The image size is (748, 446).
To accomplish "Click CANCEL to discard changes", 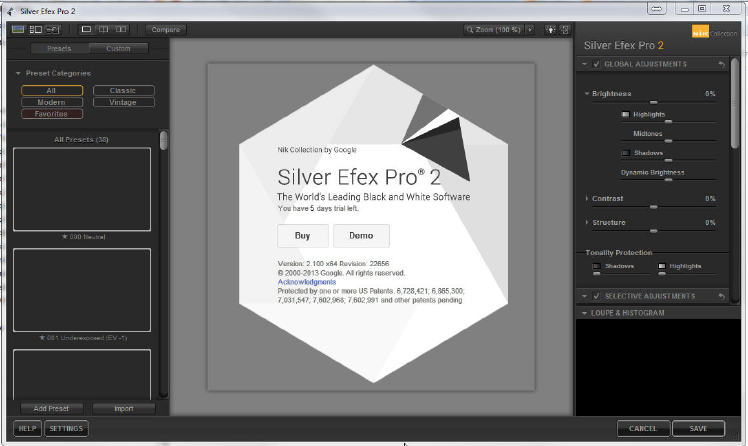I will pyautogui.click(x=643, y=428).
